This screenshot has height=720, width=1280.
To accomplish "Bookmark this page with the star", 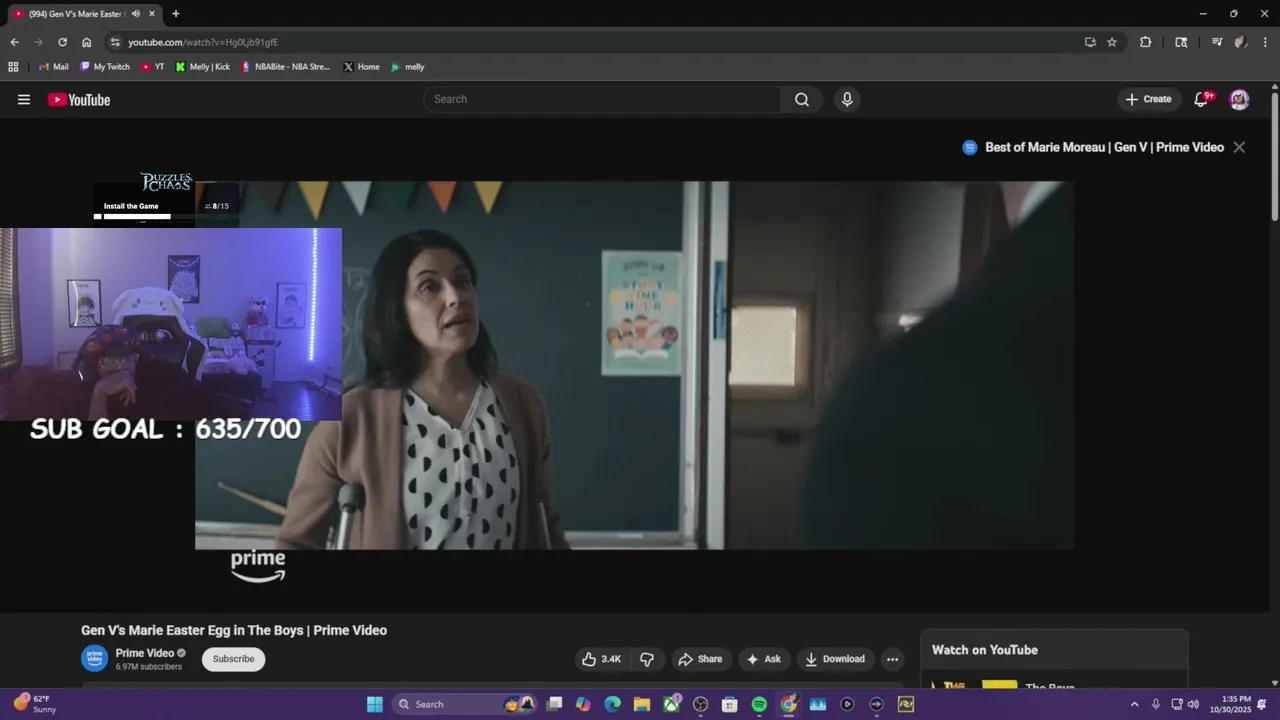I will click(1112, 42).
